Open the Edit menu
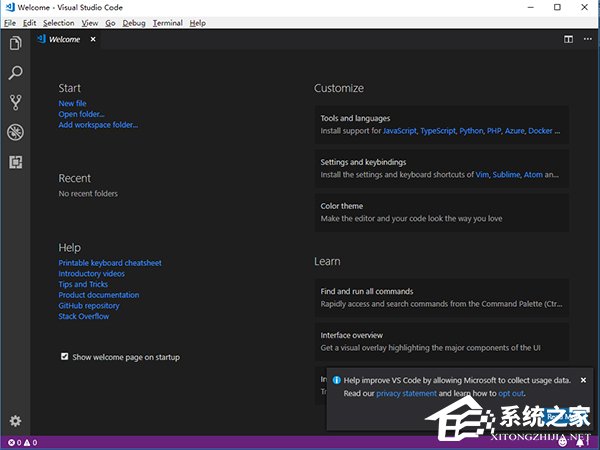Image resolution: width=600 pixels, height=450 pixels. pyautogui.click(x=29, y=23)
